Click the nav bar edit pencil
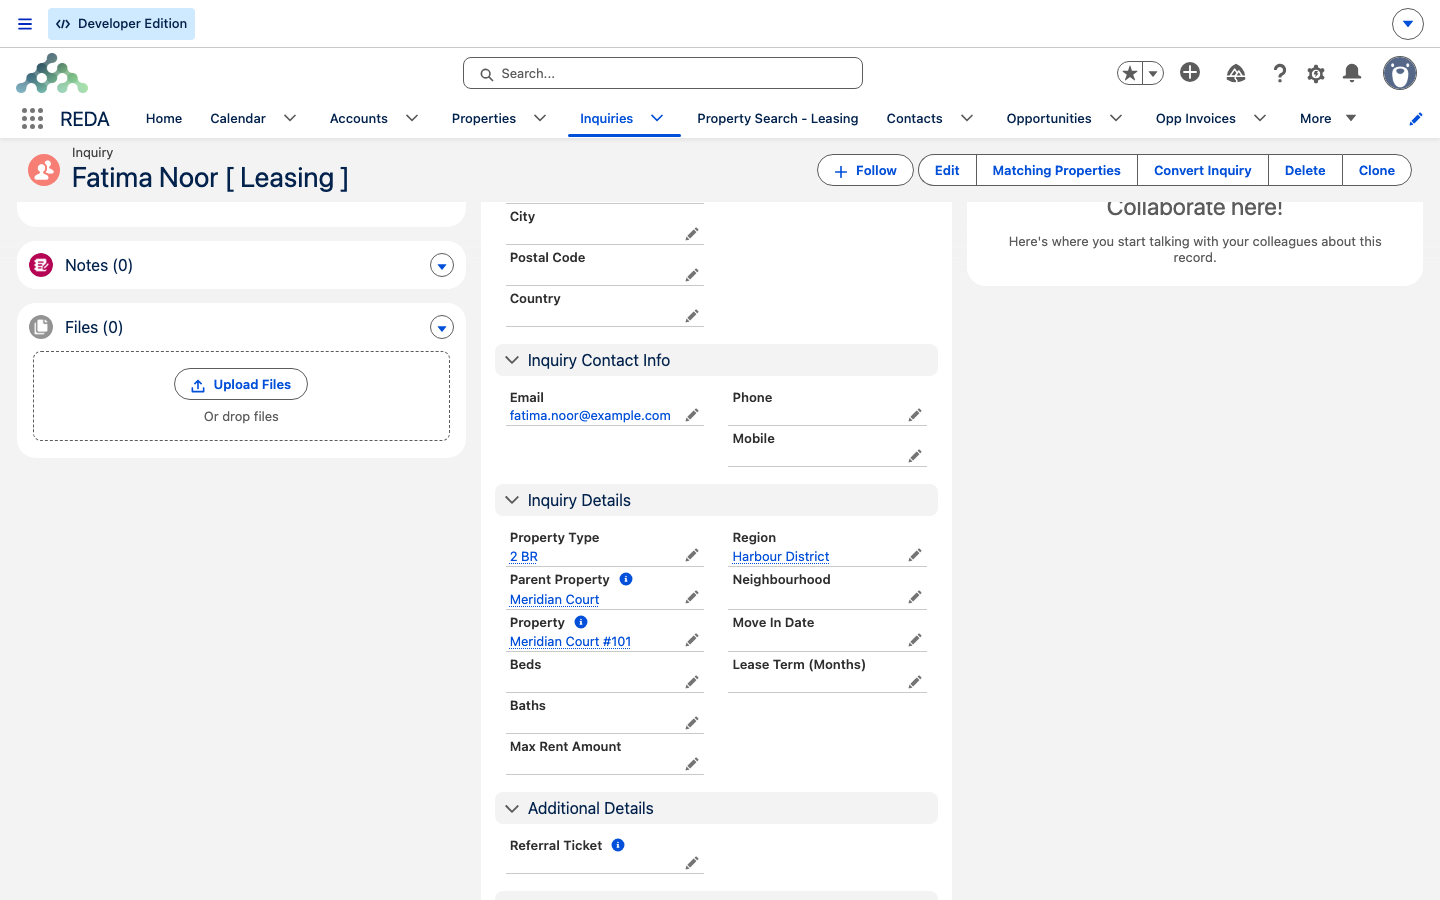1440x900 pixels. (1416, 119)
